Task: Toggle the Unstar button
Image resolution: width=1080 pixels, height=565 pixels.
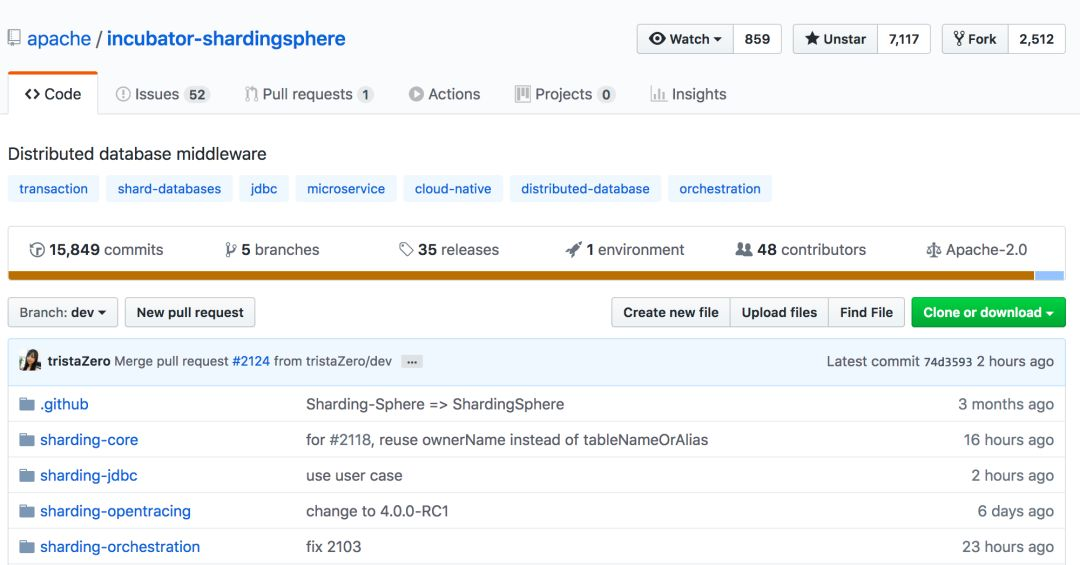Action: pyautogui.click(x=835, y=39)
